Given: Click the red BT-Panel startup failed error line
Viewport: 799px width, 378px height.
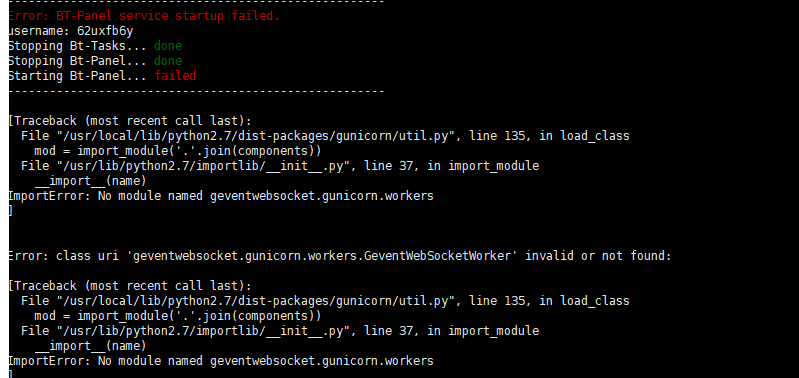Looking at the screenshot, I should (x=144, y=16).
